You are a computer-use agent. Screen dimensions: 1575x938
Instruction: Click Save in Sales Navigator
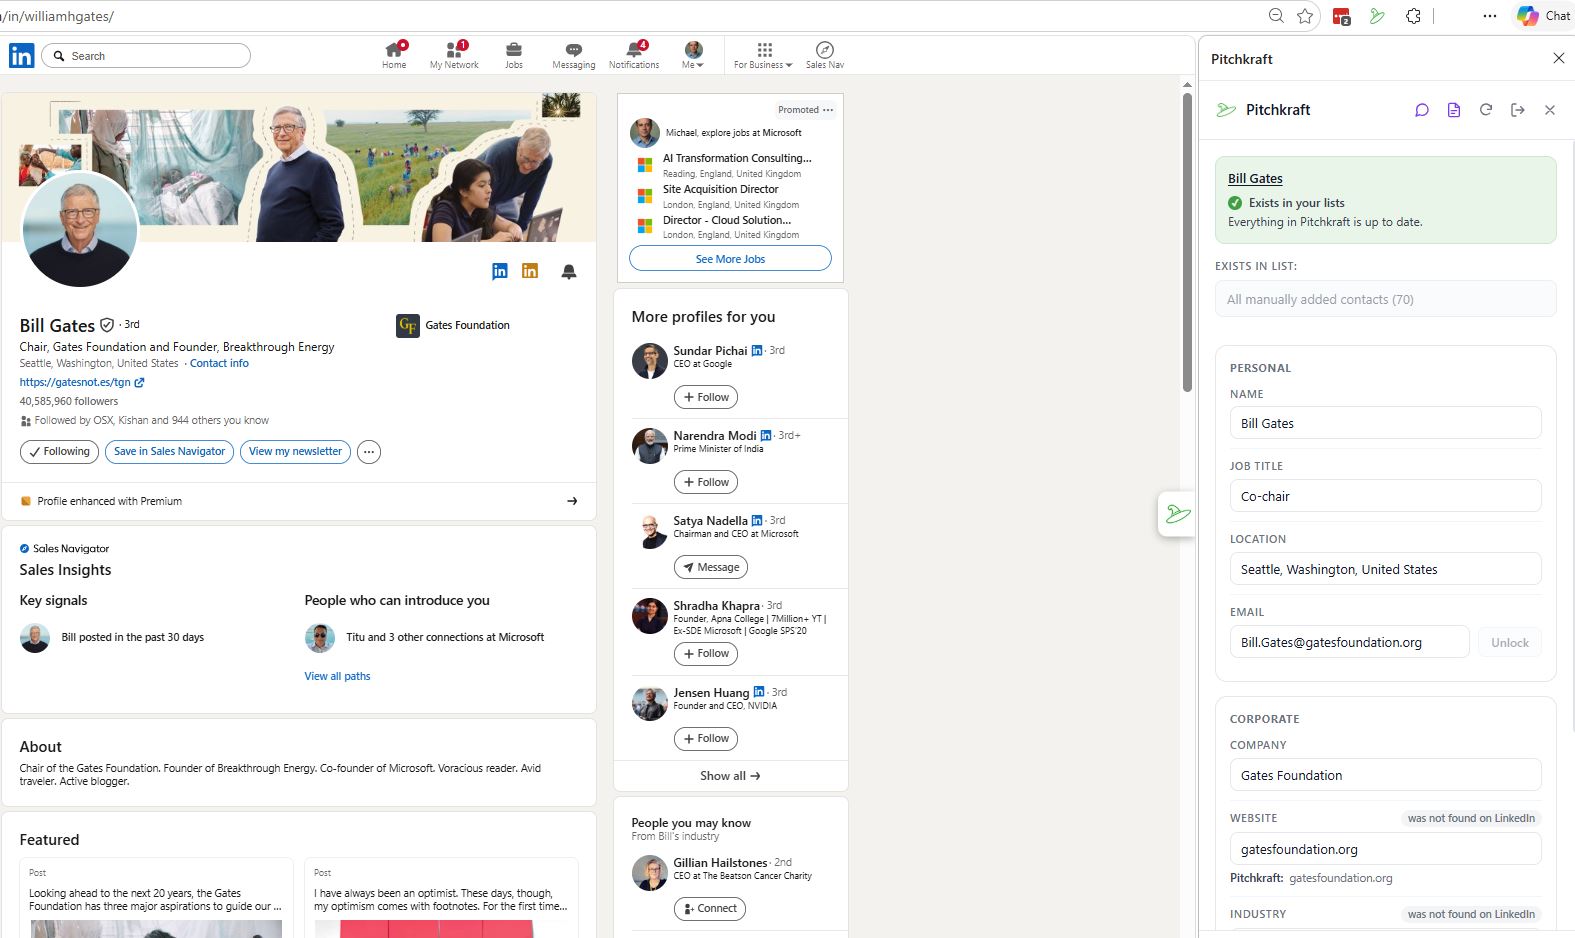tap(169, 452)
